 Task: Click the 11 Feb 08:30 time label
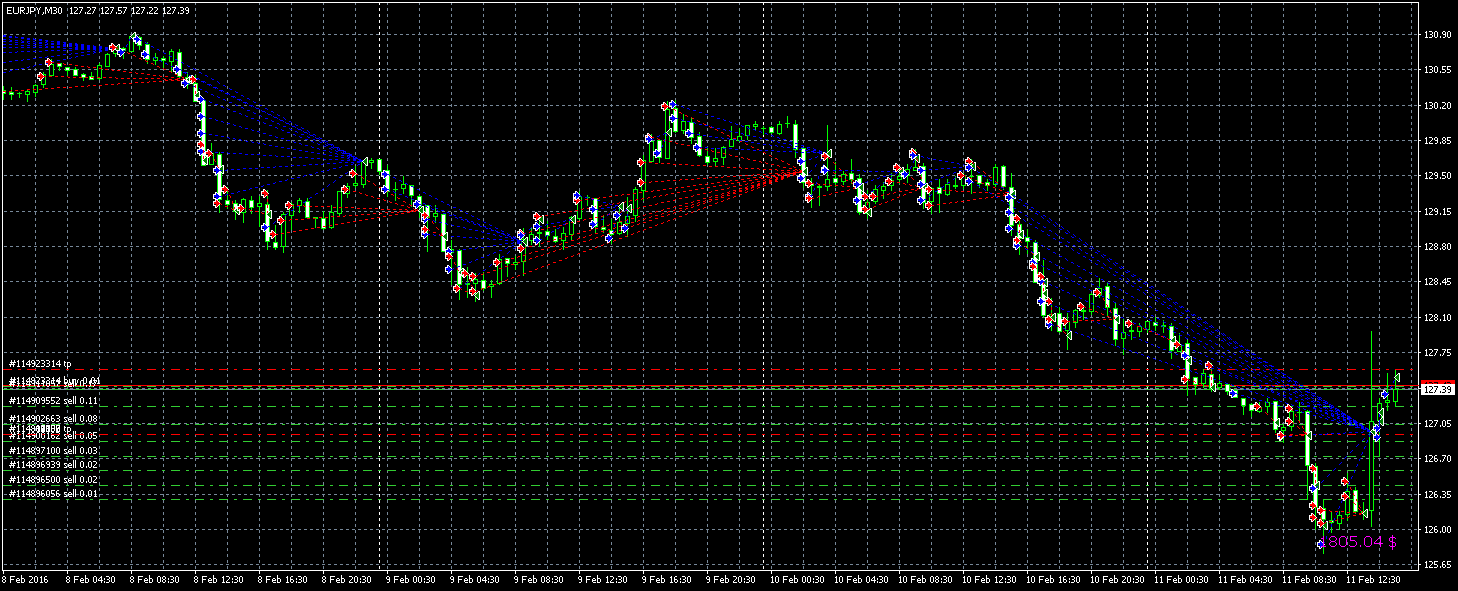1311,579
